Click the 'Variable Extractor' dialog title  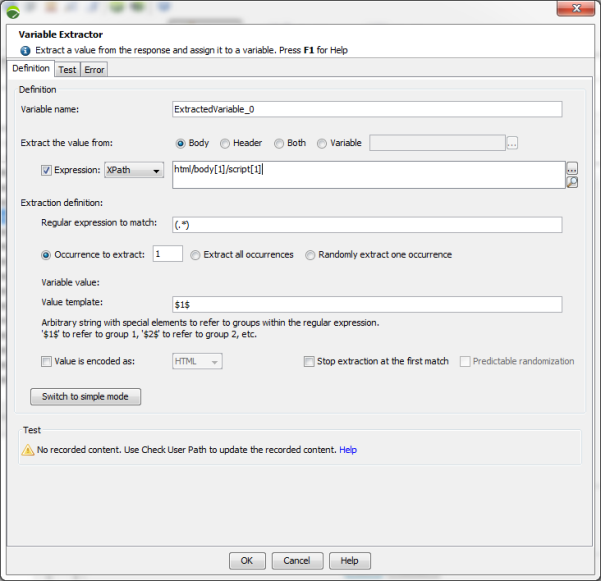(61, 34)
